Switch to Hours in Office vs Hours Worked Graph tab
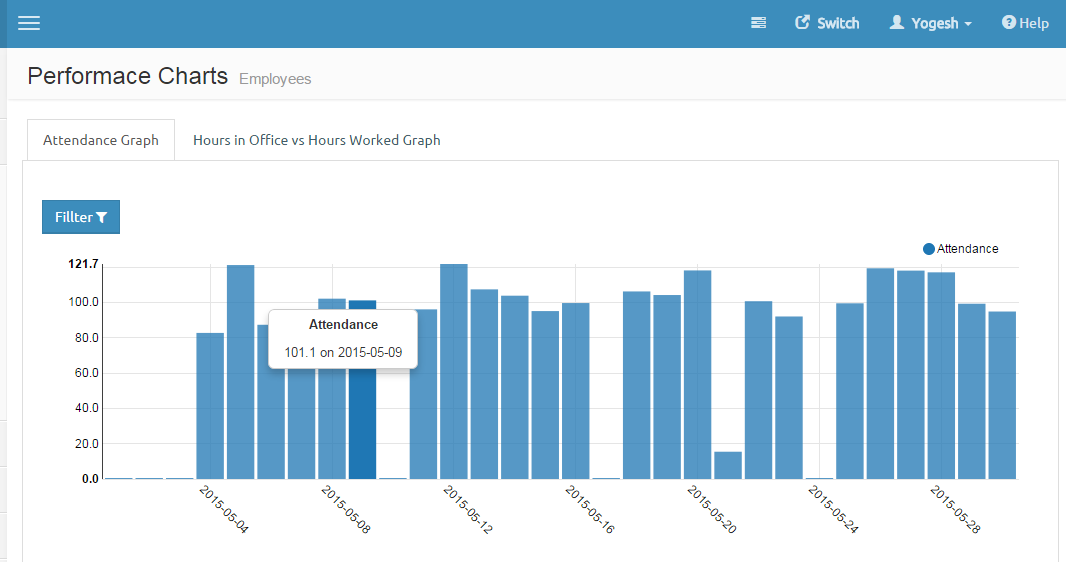The image size is (1066, 562). [x=316, y=140]
